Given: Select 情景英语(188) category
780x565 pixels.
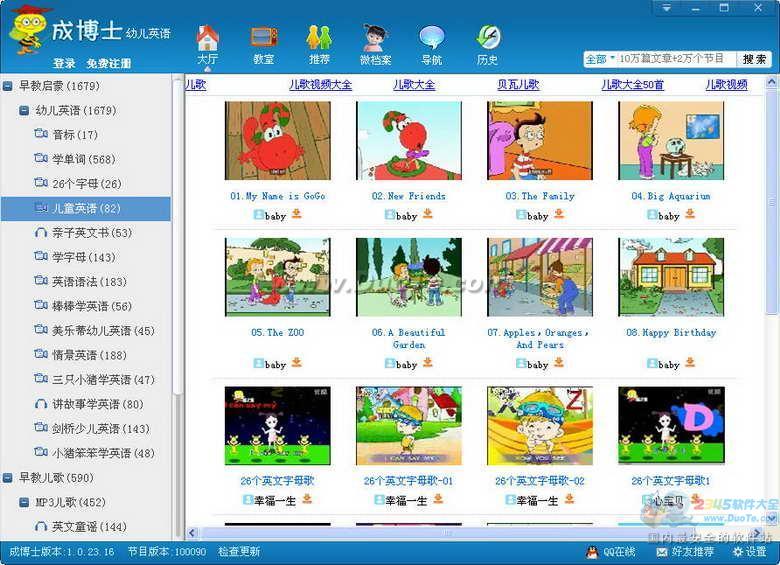Looking at the screenshot, I should click(90, 355).
